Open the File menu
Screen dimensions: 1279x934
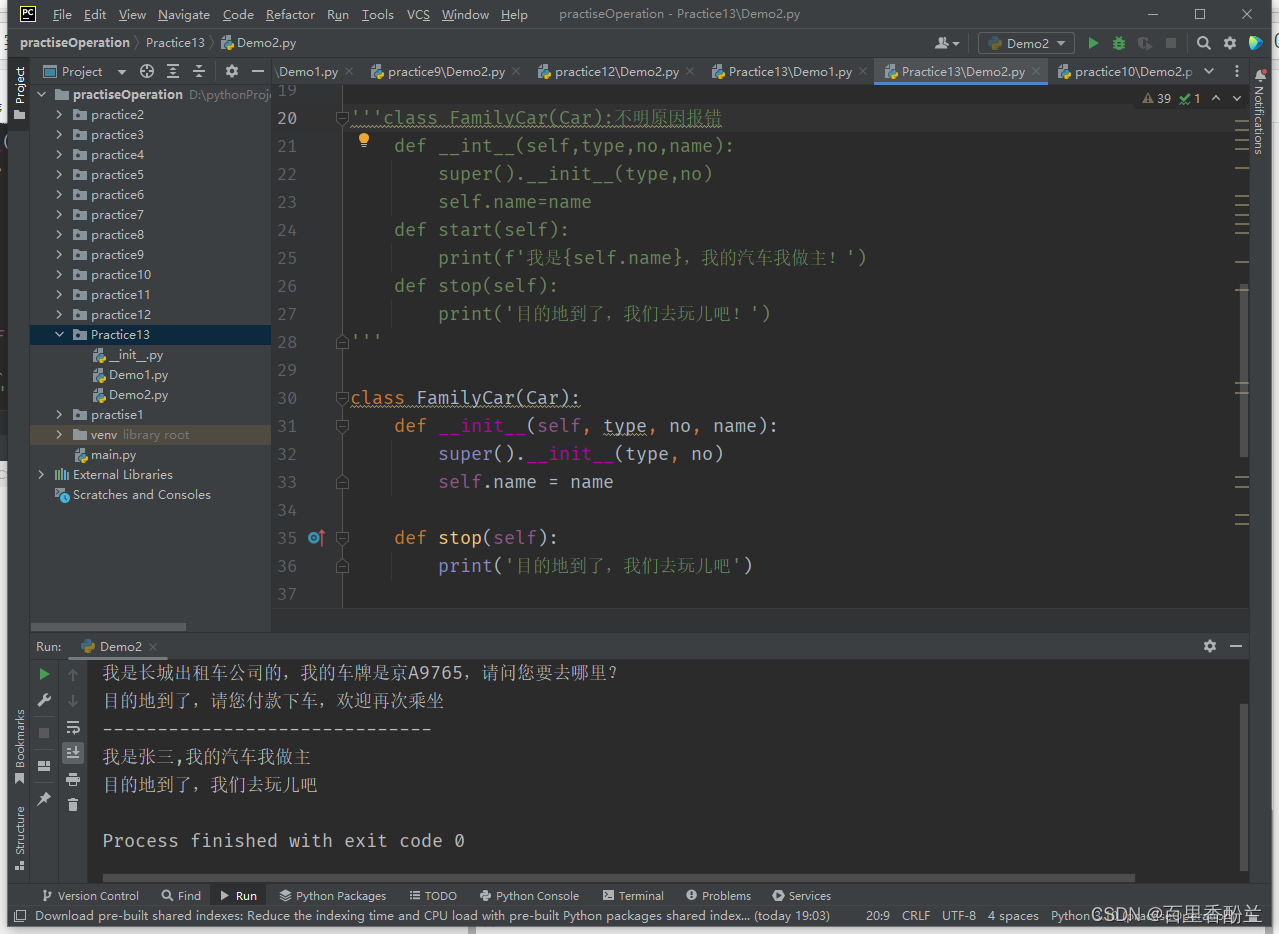coord(61,15)
